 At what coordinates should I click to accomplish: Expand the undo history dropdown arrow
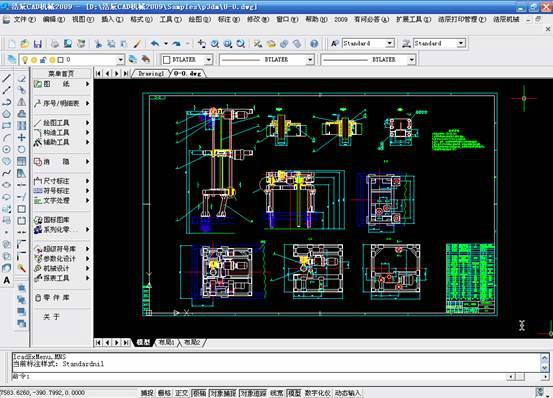pos(165,44)
